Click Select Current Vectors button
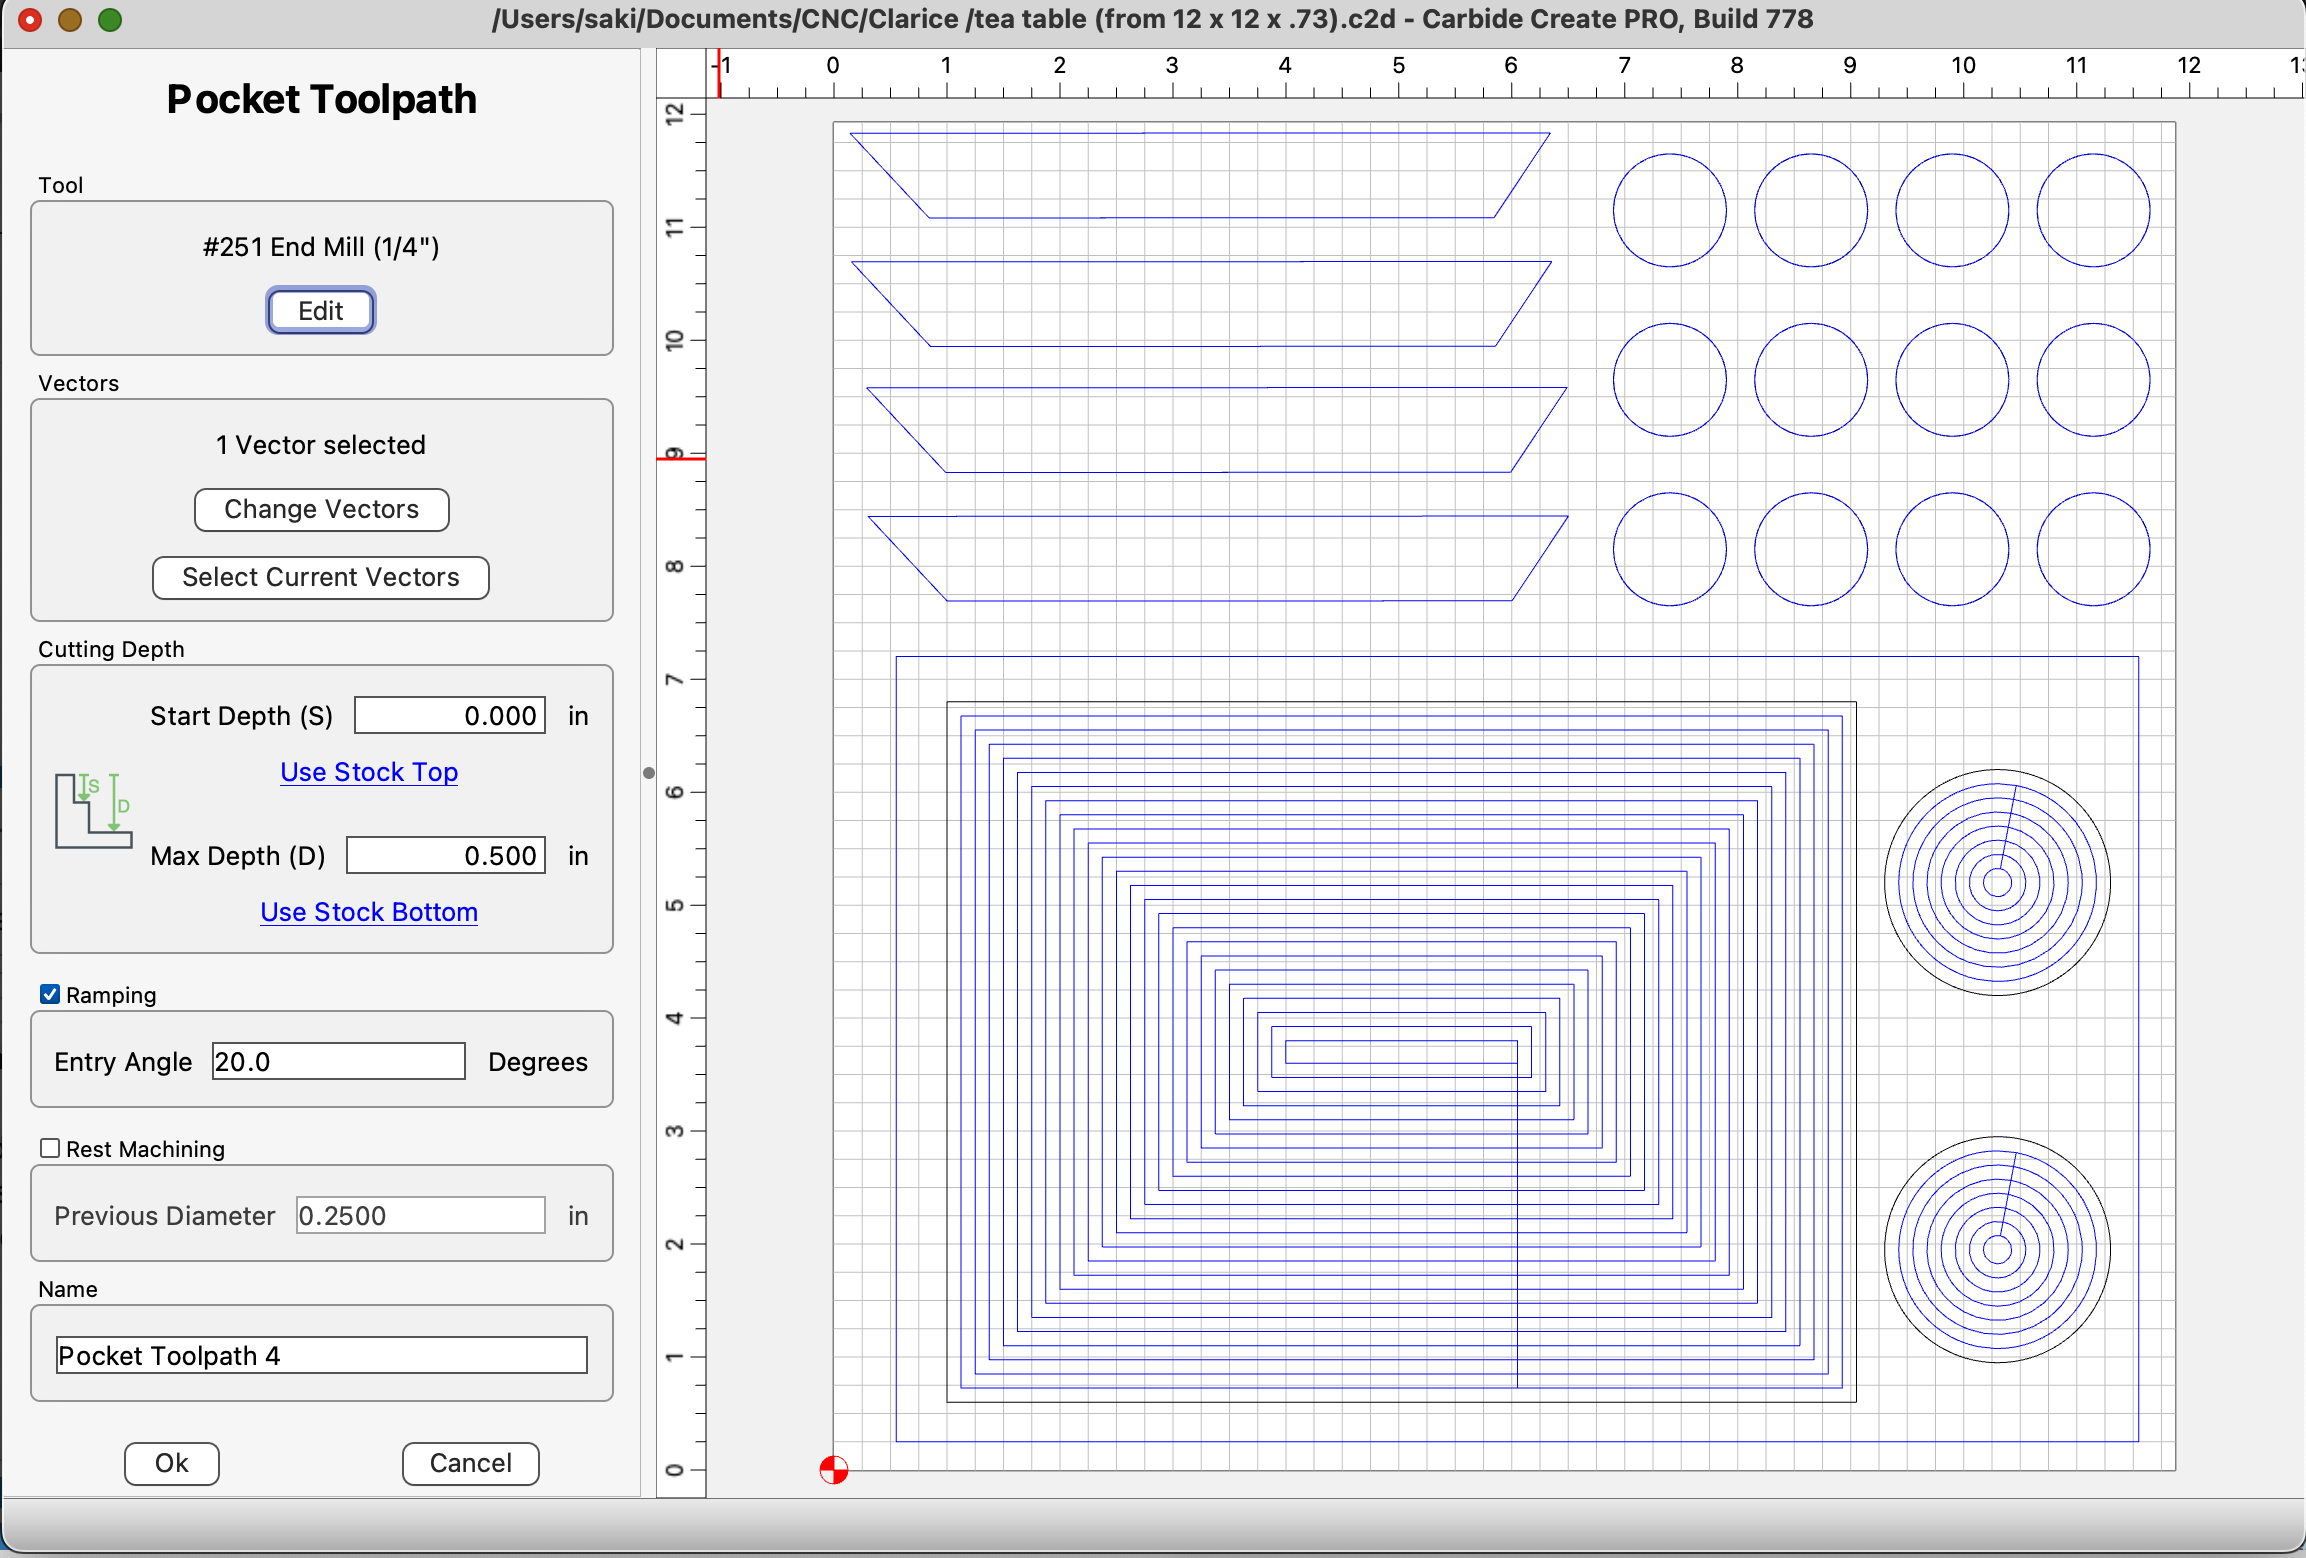 point(321,577)
